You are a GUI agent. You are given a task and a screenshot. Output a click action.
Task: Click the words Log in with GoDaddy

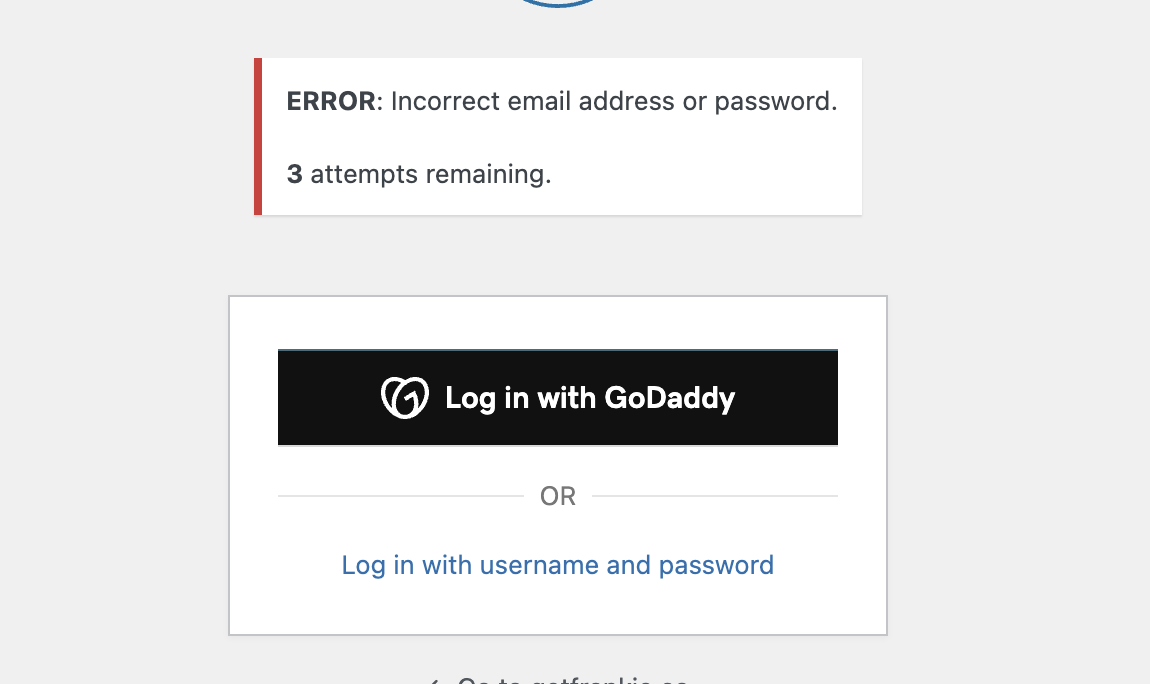tap(590, 397)
